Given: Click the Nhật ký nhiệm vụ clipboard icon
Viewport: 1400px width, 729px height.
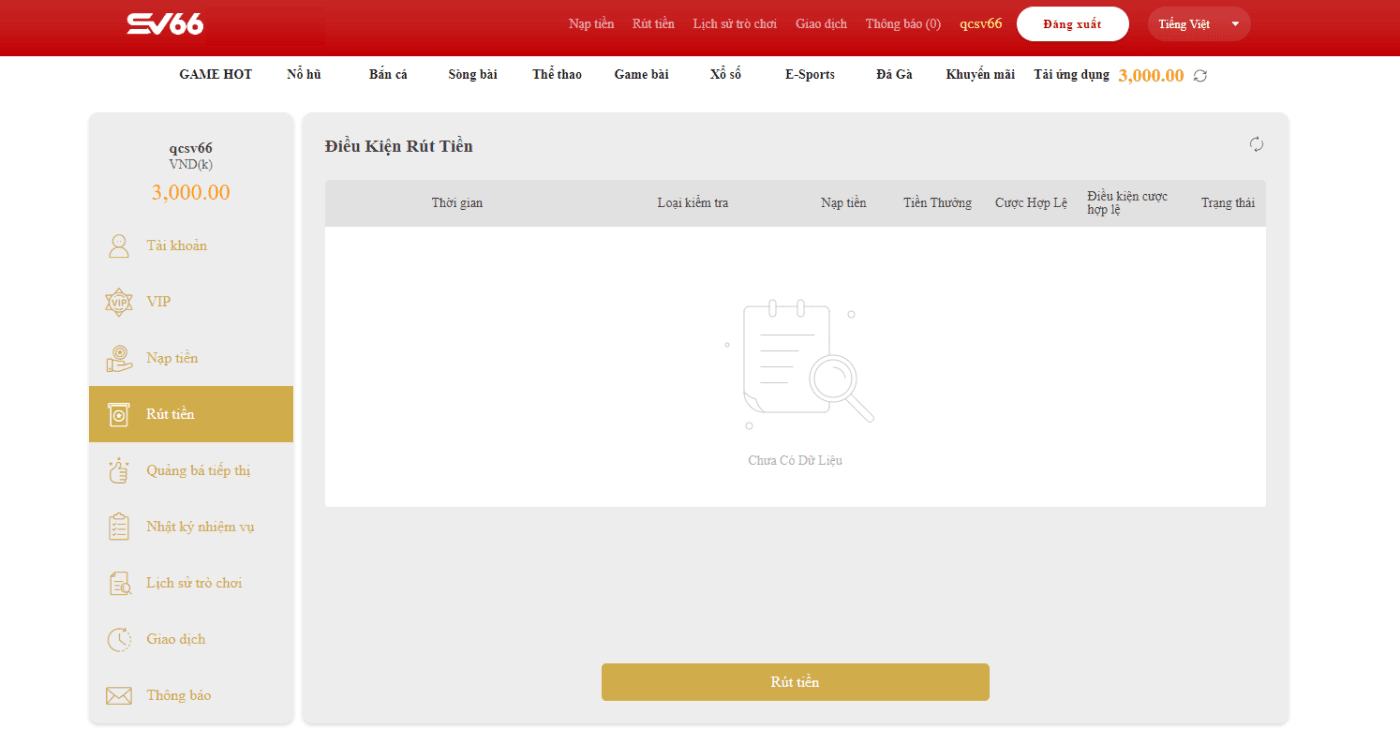Looking at the screenshot, I should (x=119, y=527).
